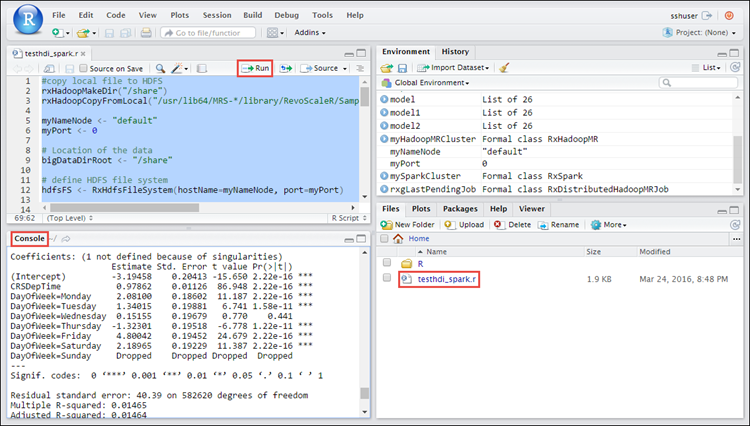Open the Import Dataset dropdown
750x426 pixels.
[x=455, y=68]
